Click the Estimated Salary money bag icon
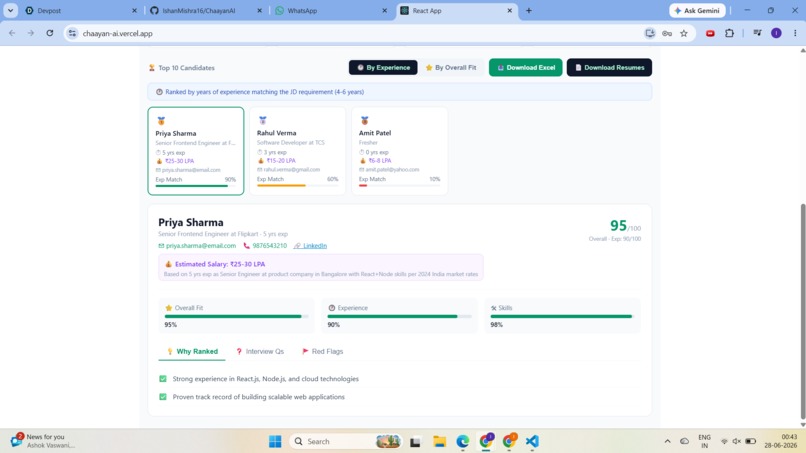806x453 pixels. (x=168, y=264)
